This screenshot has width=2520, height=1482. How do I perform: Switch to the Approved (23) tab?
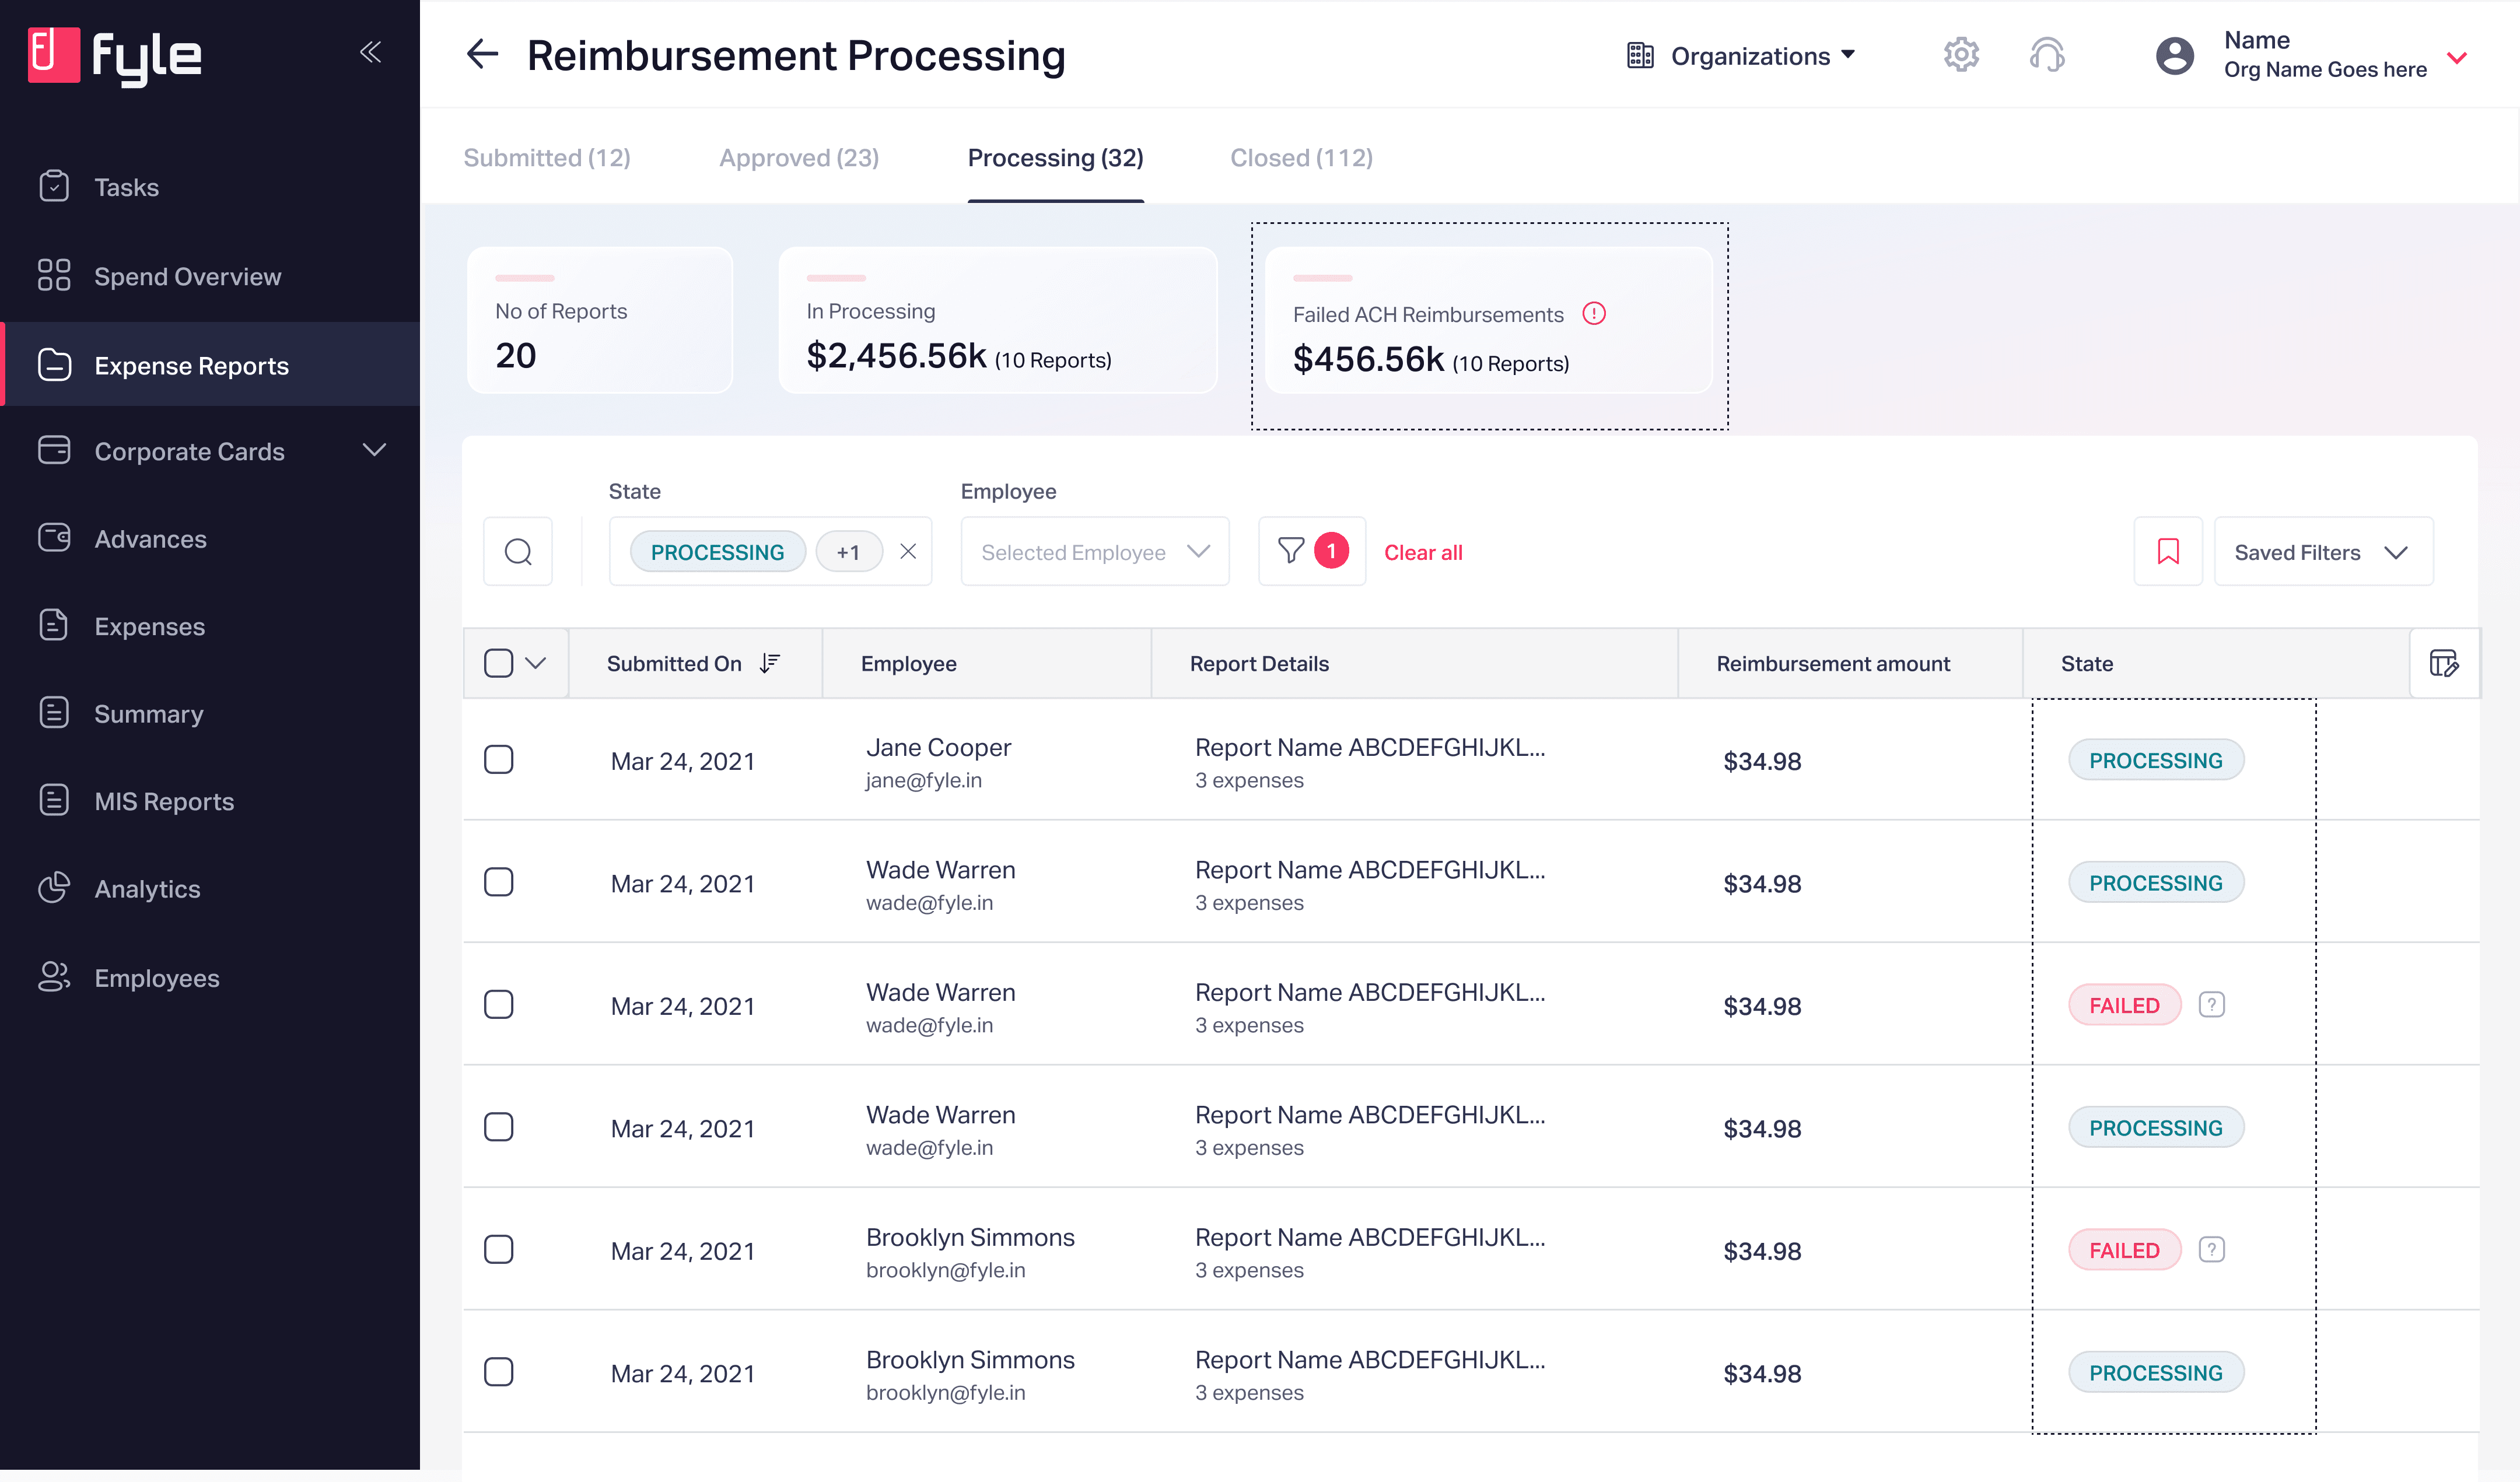798,158
